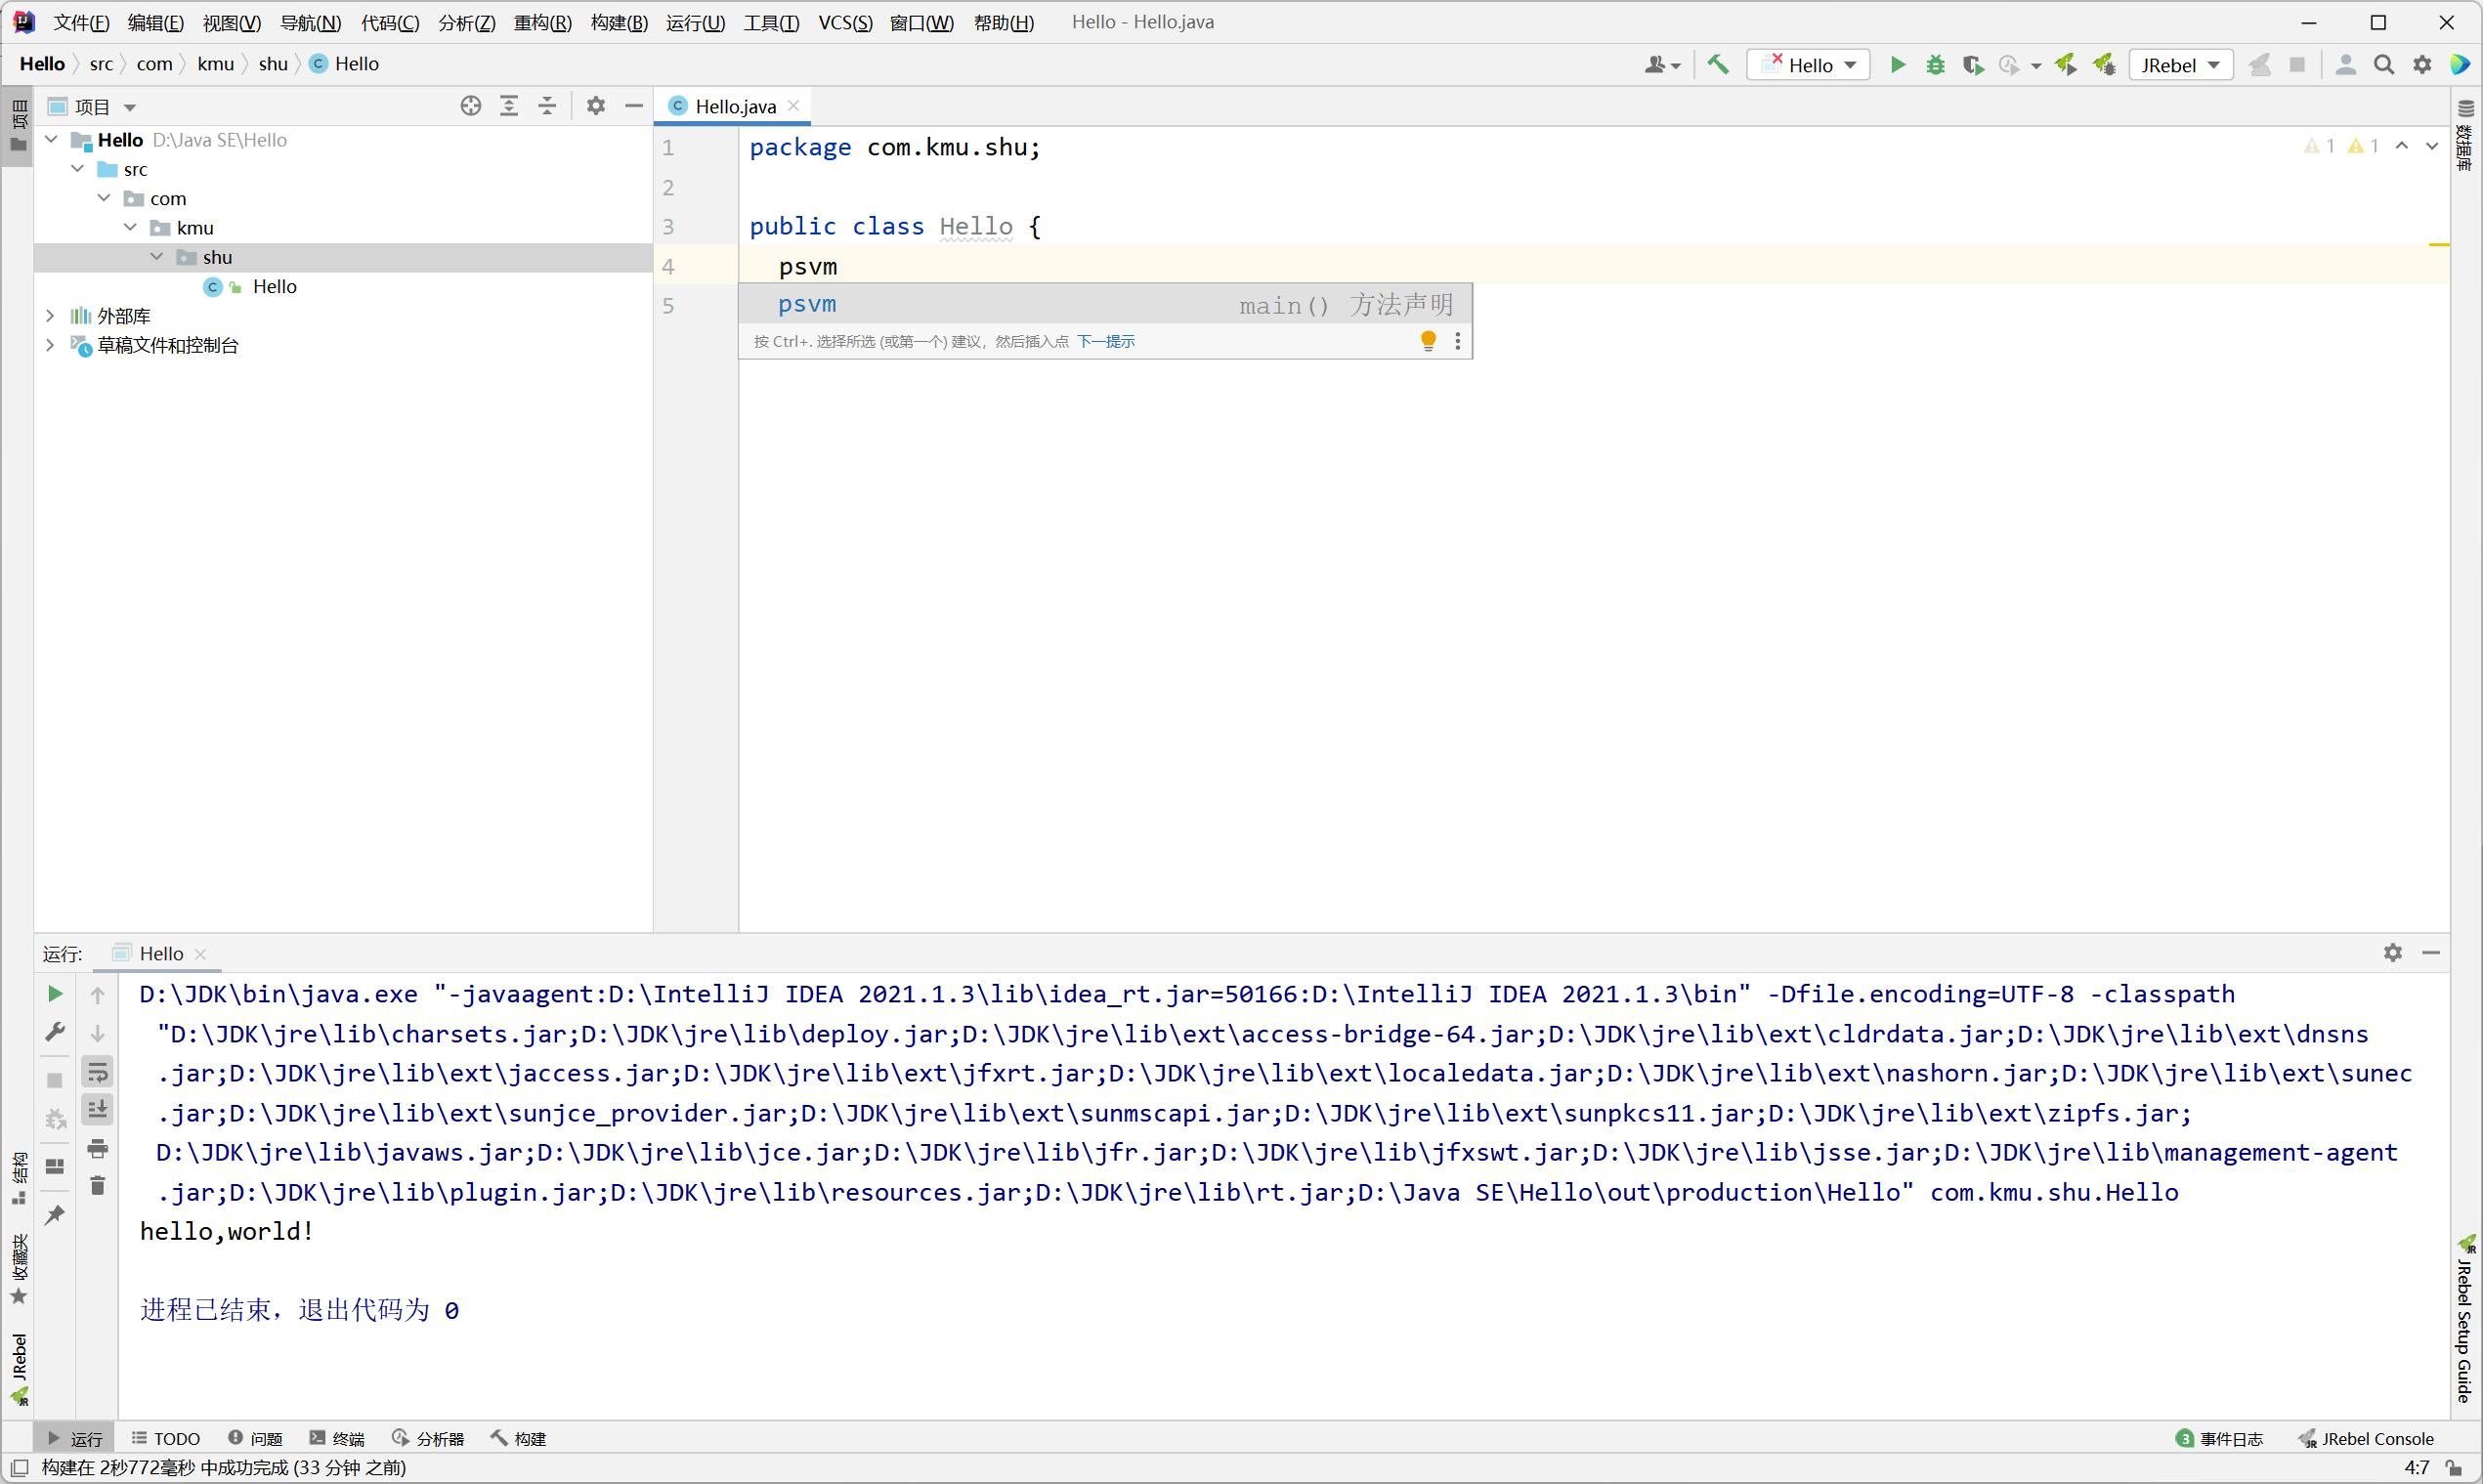
Task: Switch to the 终端 tab
Action: (347, 1438)
